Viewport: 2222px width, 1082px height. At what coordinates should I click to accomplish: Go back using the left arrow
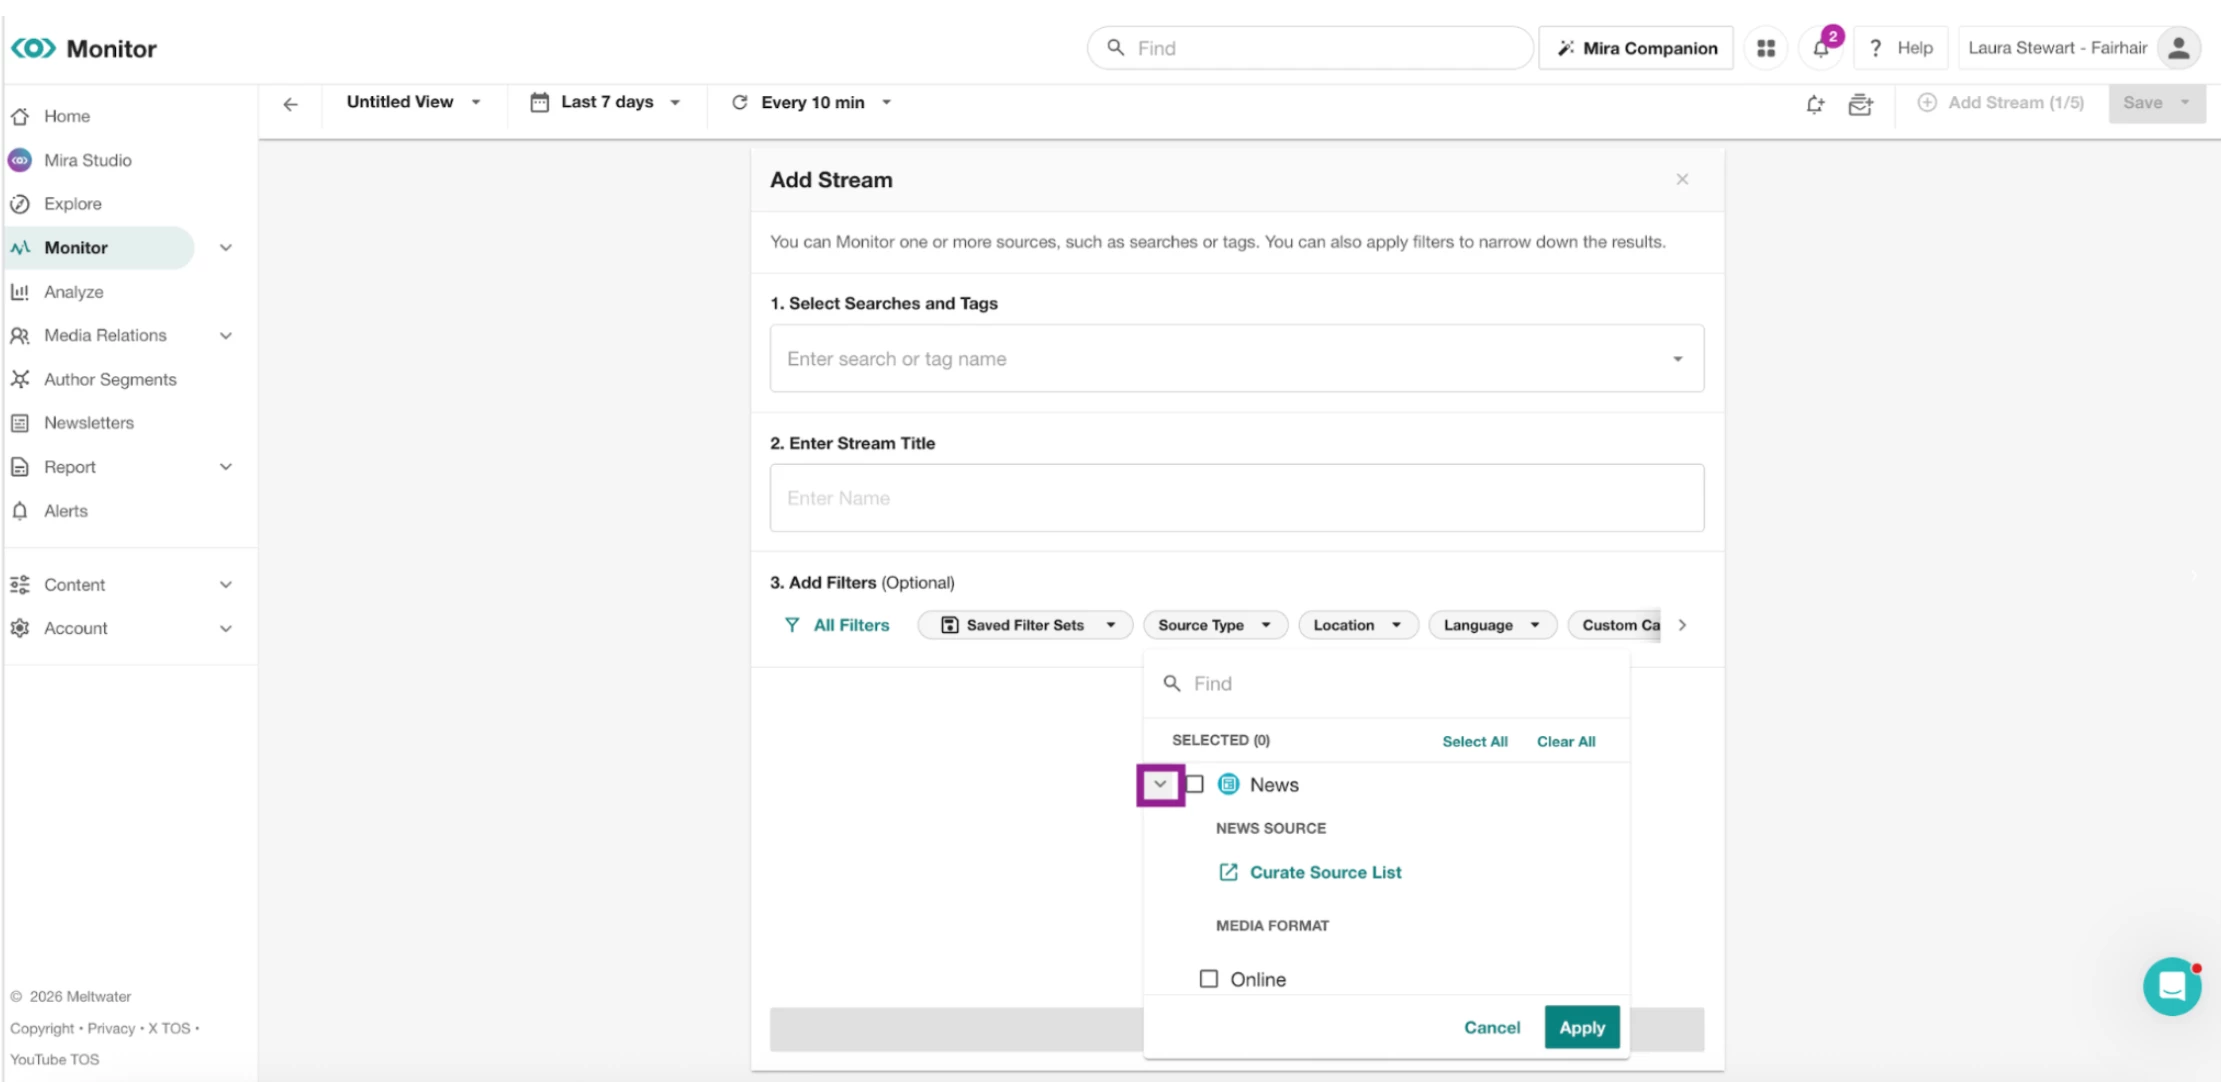coord(290,104)
